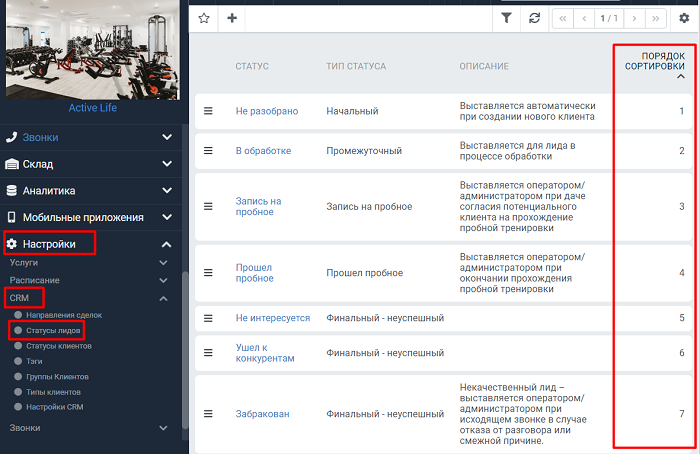The height and width of the screenshot is (454, 700).
Task: Go to first page of the table
Action: 563,19
